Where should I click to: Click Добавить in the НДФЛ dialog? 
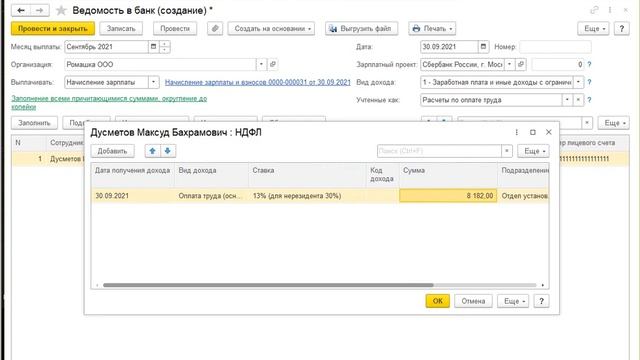(112, 151)
